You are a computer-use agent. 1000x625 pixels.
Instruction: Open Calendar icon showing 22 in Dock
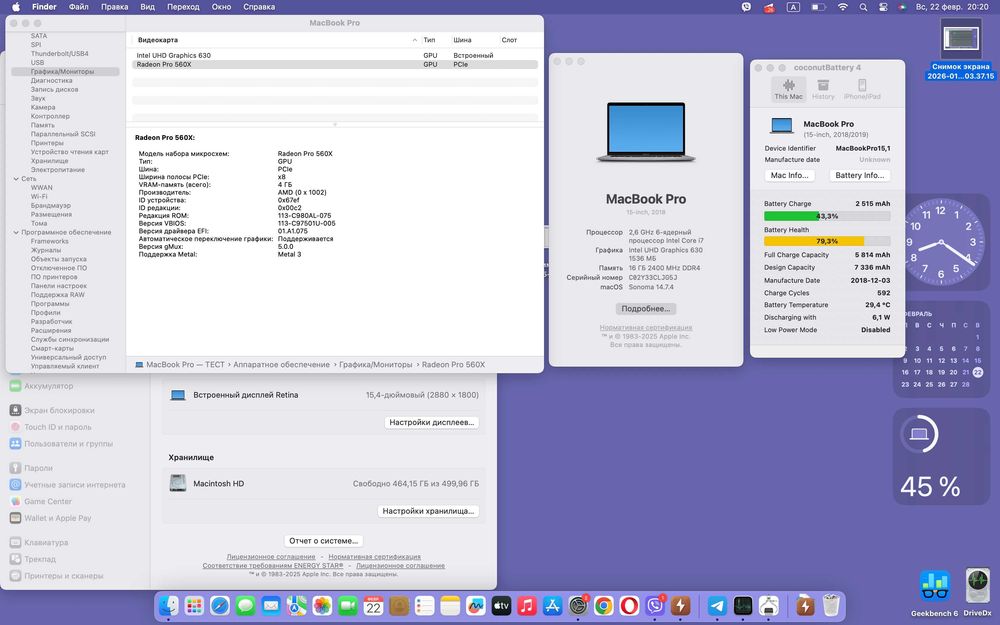[x=373, y=605]
